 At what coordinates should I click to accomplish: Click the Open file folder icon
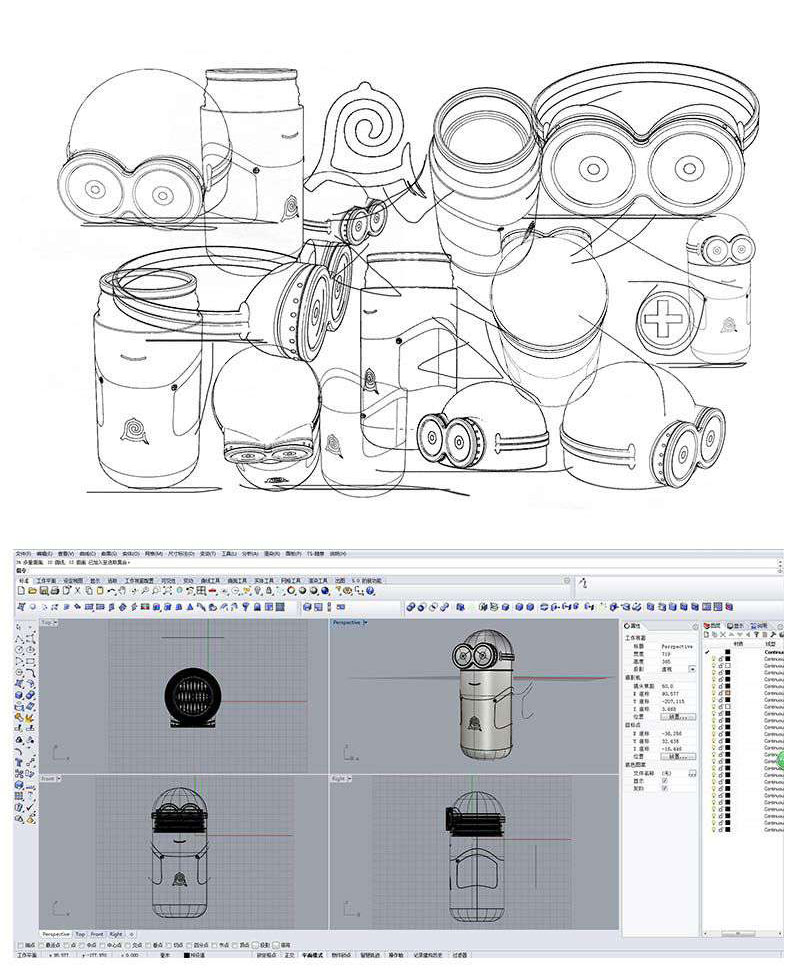coord(33,591)
